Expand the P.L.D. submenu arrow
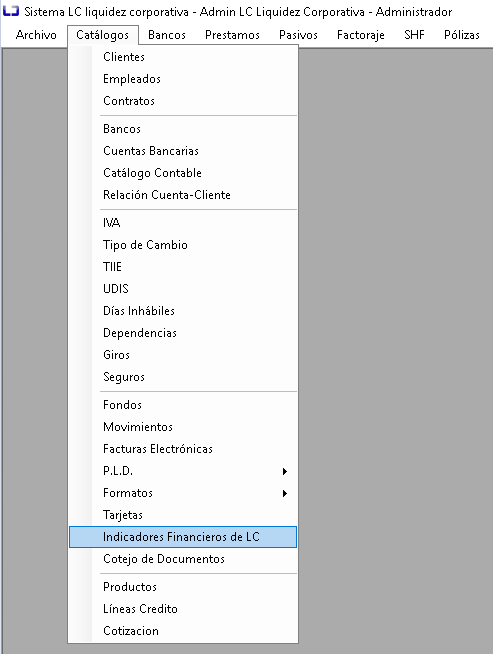Image resolution: width=493 pixels, height=654 pixels. coord(284,471)
